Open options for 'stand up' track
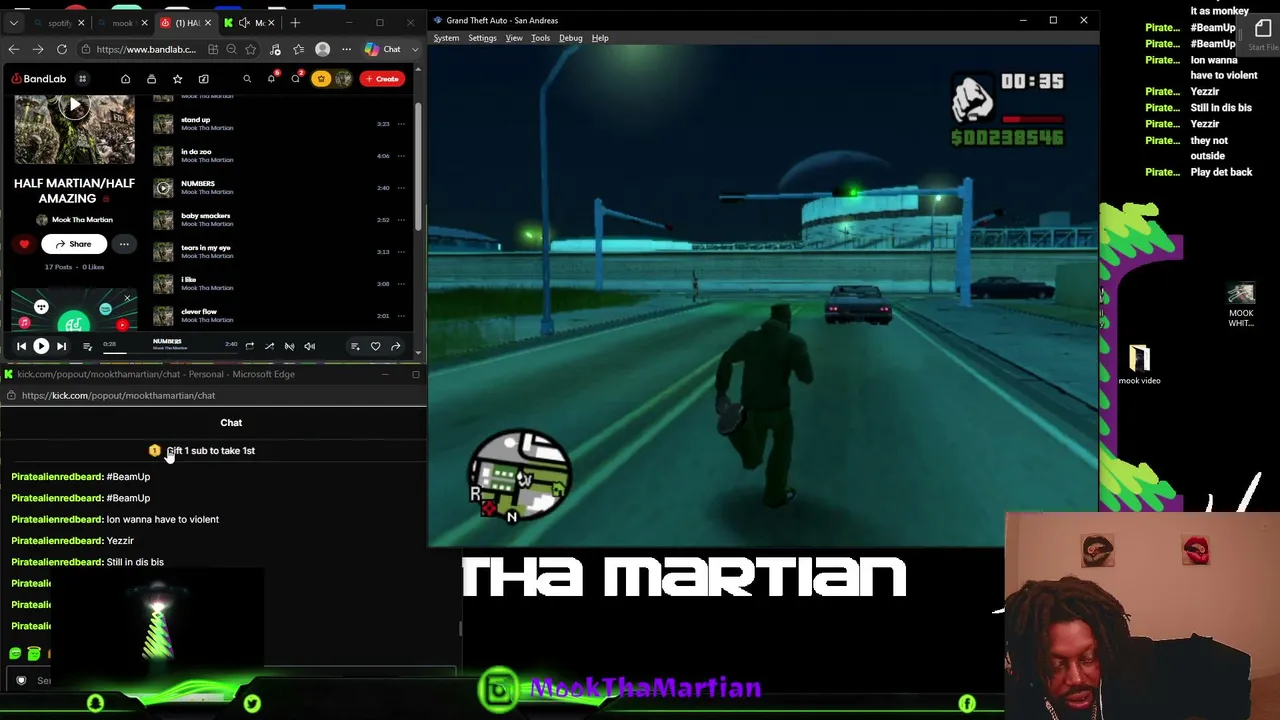The height and width of the screenshot is (720, 1280). [x=401, y=124]
